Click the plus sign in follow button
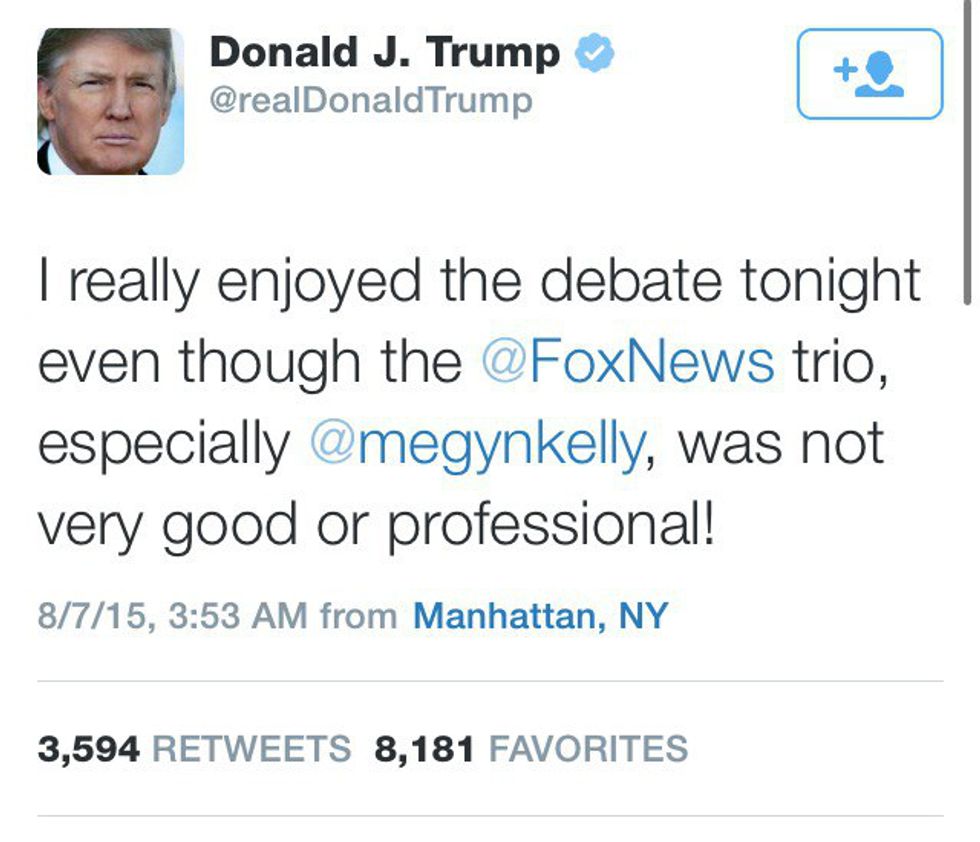 pos(844,70)
